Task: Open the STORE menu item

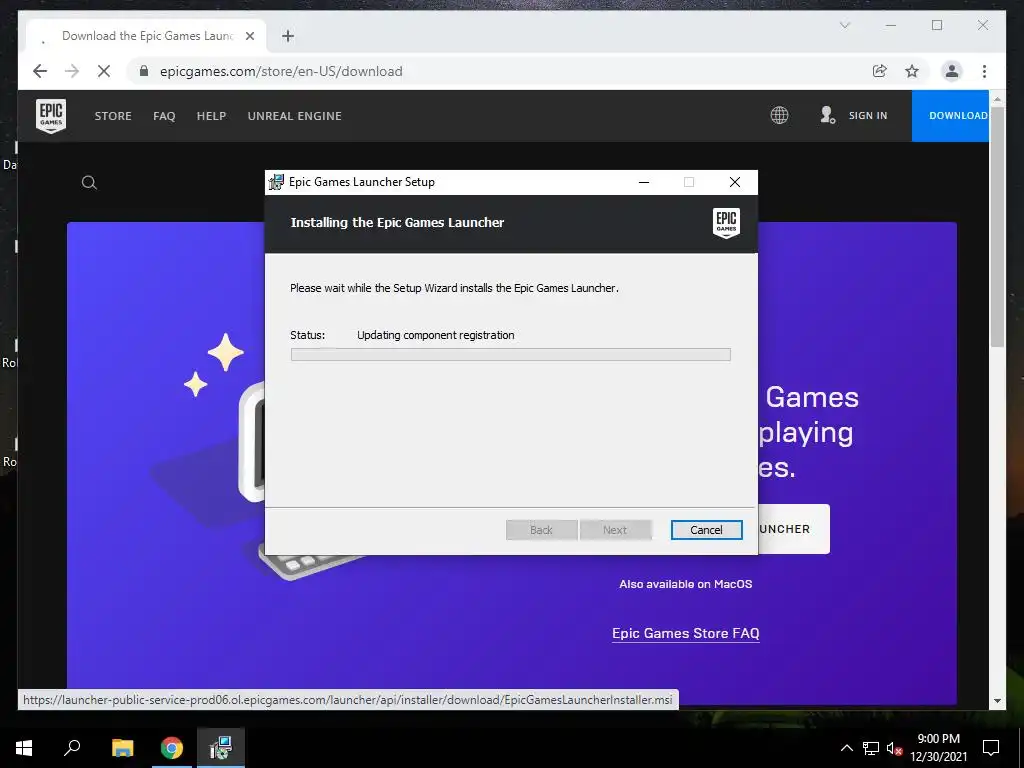Action: pos(113,116)
